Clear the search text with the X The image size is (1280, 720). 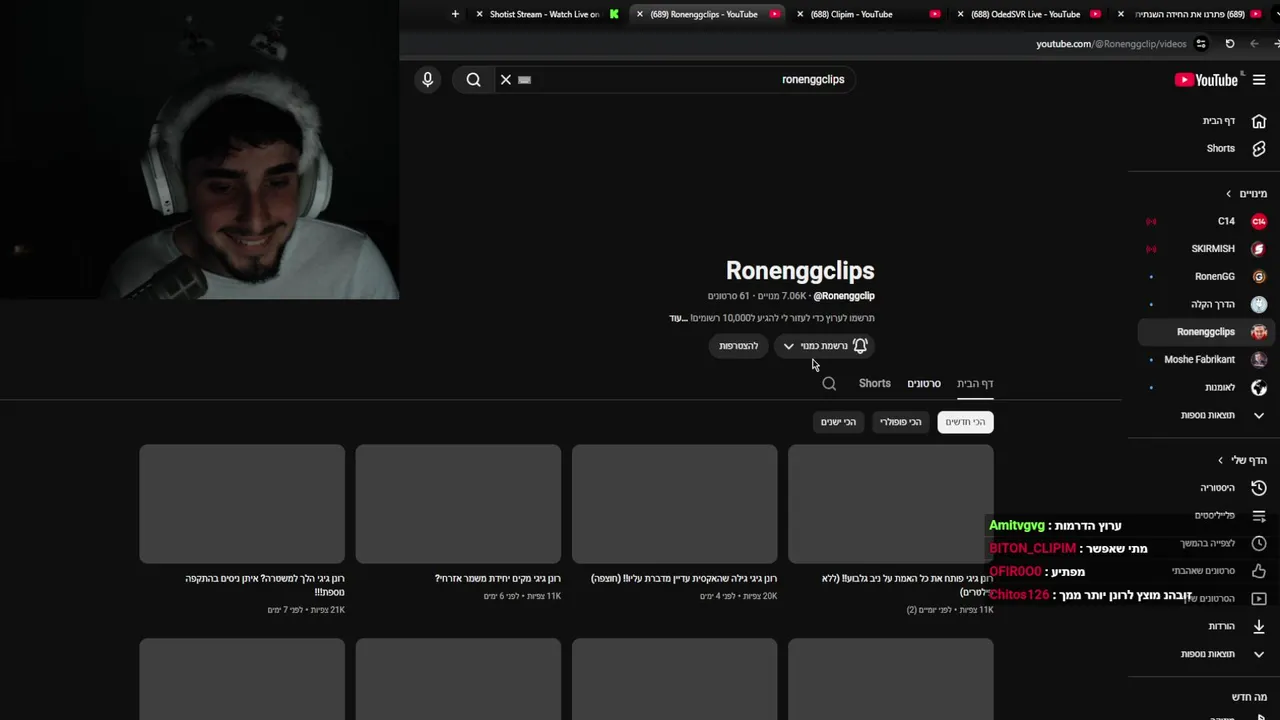(x=505, y=79)
